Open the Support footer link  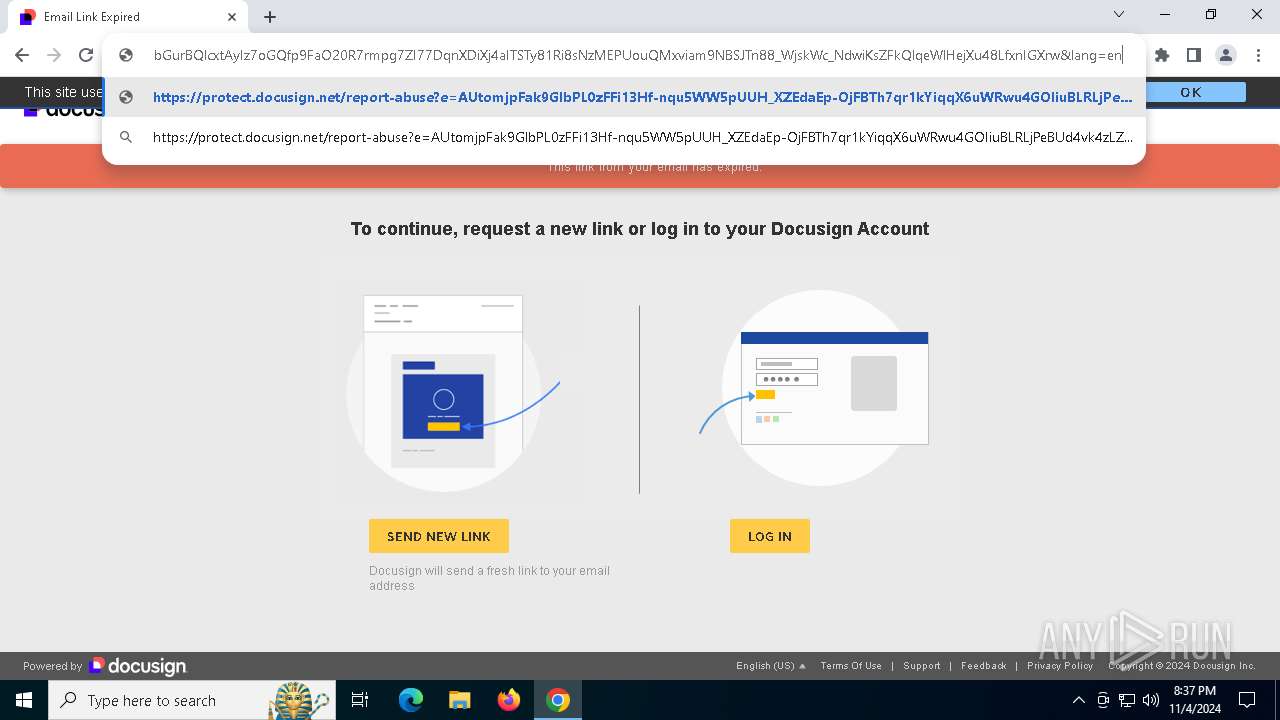[922, 666]
